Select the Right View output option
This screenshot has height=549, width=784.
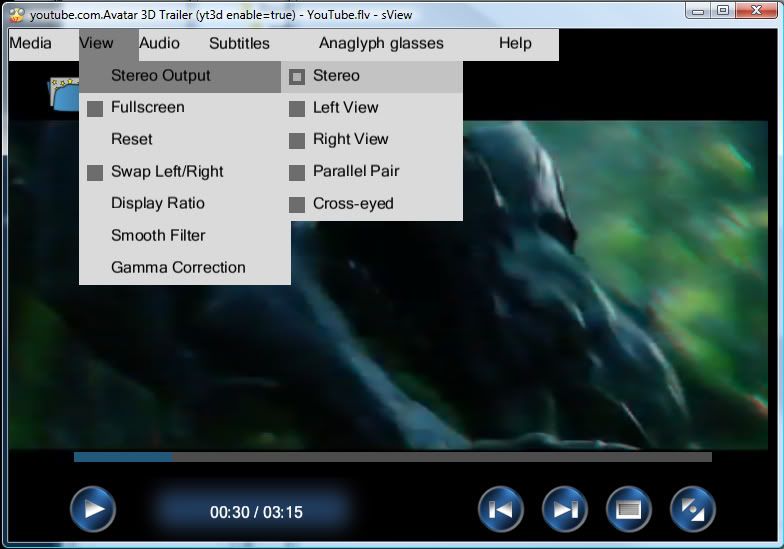pos(372,140)
